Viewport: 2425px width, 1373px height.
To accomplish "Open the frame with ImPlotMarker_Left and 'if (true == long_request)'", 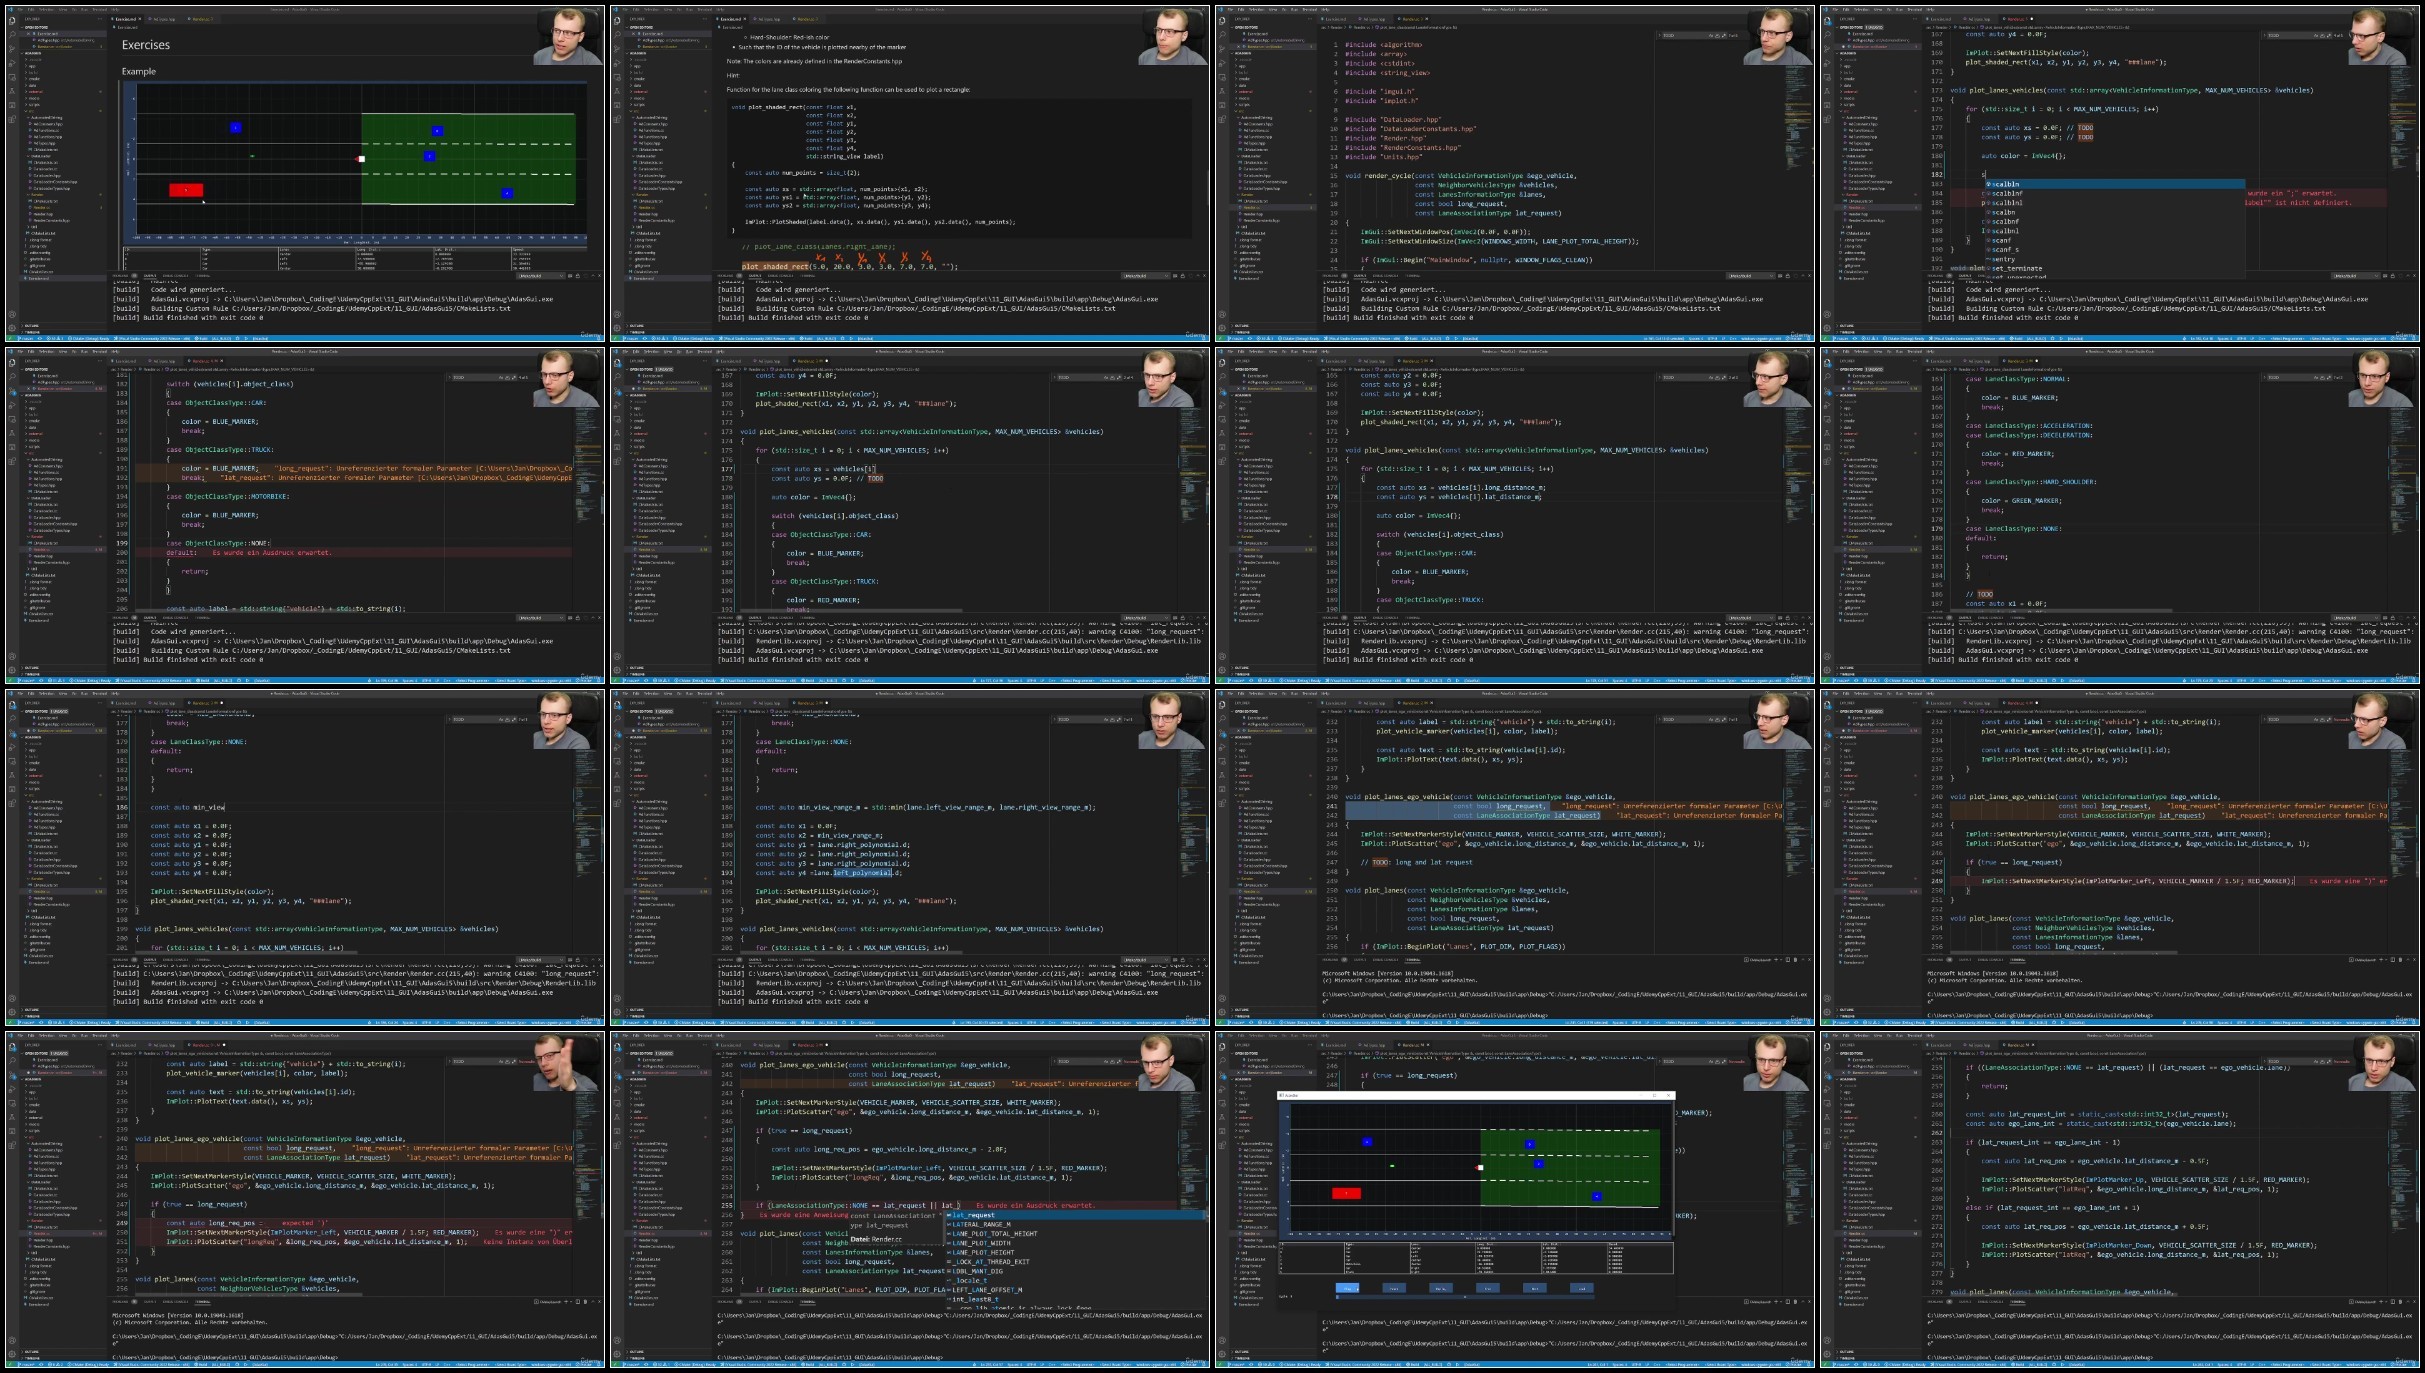I will point(2120,856).
